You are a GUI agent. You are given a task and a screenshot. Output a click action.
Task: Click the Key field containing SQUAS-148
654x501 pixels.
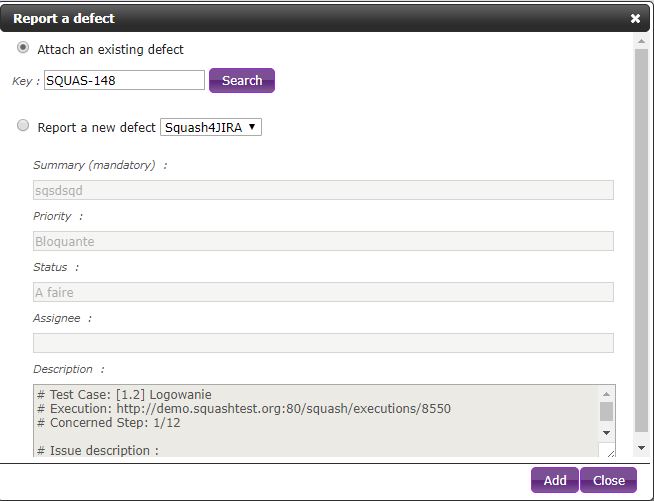124,80
